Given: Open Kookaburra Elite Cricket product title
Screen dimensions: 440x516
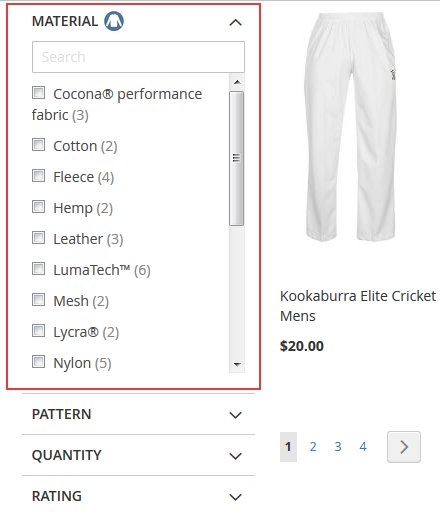Looking at the screenshot, I should 359,306.
